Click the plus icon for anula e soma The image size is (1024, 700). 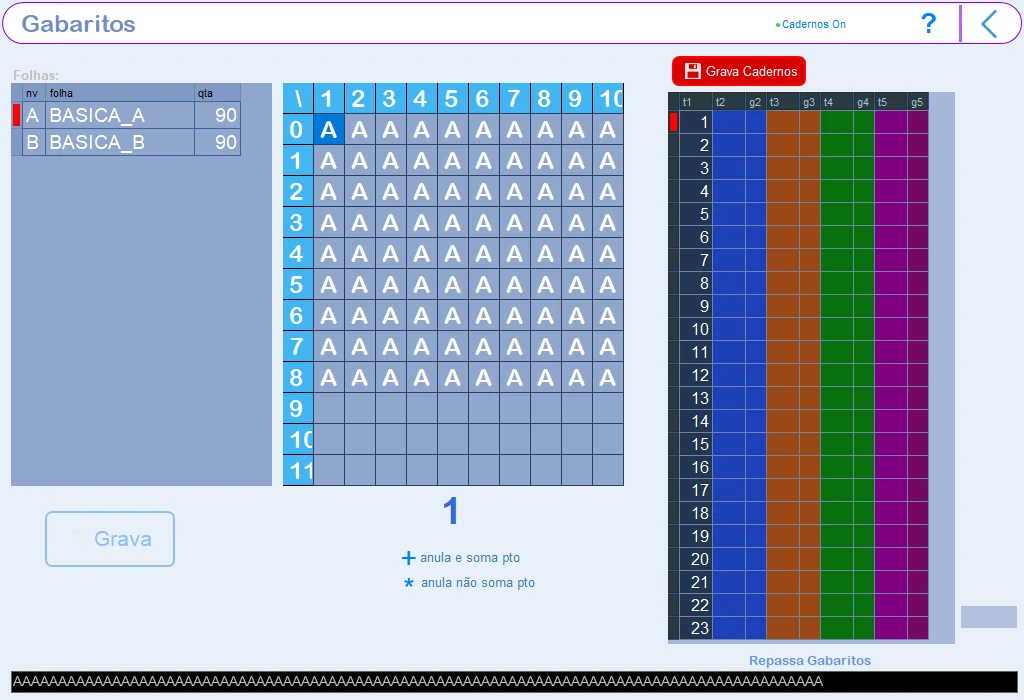pos(408,558)
